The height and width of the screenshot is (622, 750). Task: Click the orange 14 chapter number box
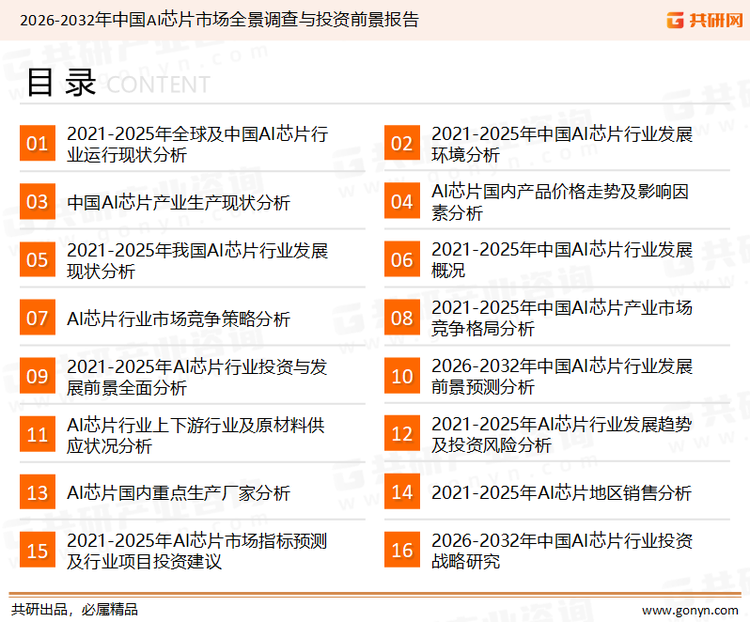tap(402, 492)
